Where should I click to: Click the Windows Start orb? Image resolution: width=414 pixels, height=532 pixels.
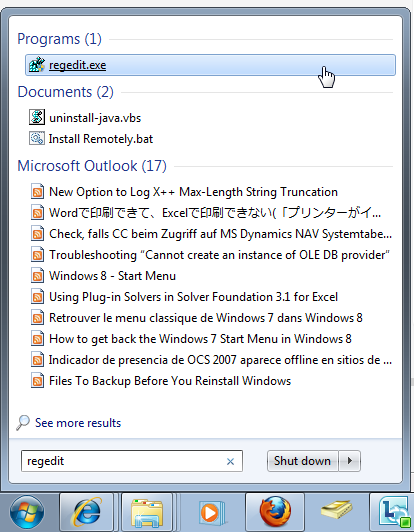27,512
